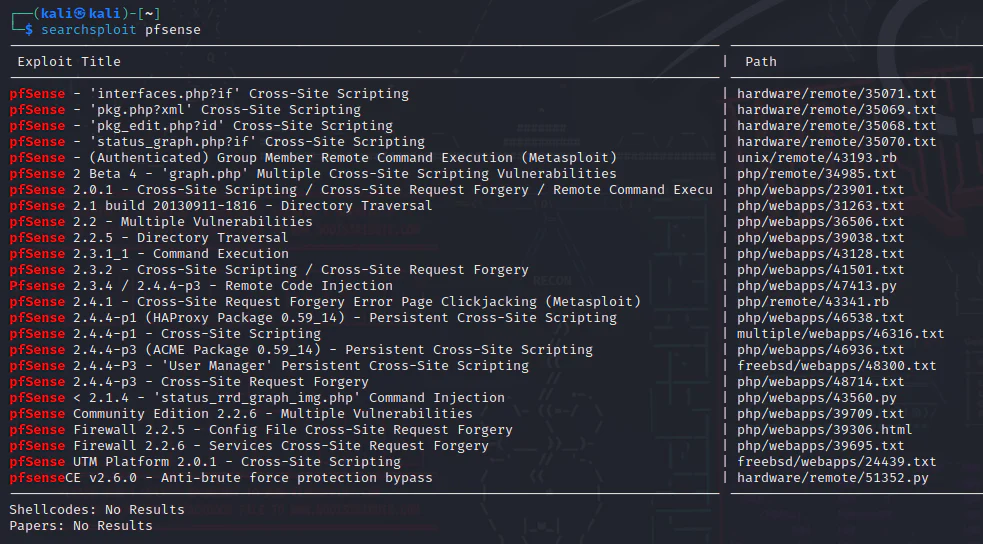
Task: Click path hardware/remote/35071.txt
Action: point(836,93)
